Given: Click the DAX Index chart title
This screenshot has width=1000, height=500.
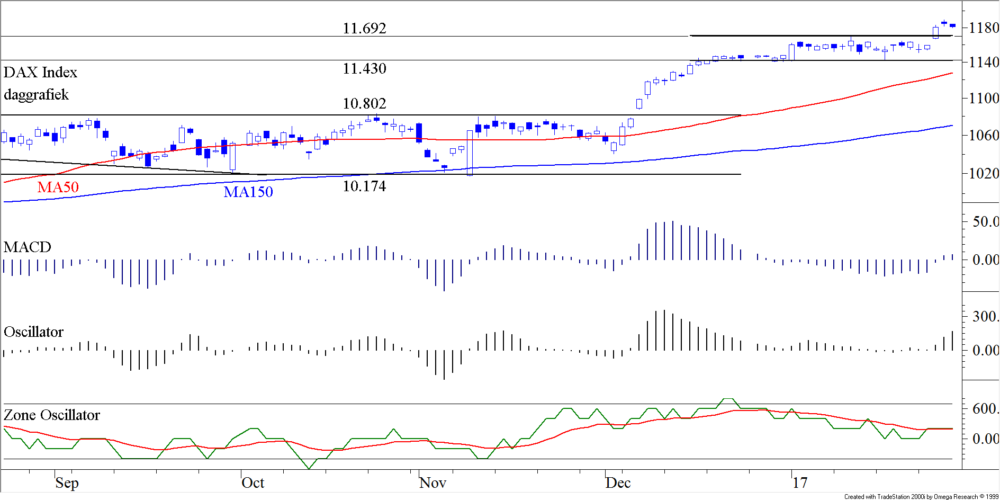Looking at the screenshot, I should 41,72.
